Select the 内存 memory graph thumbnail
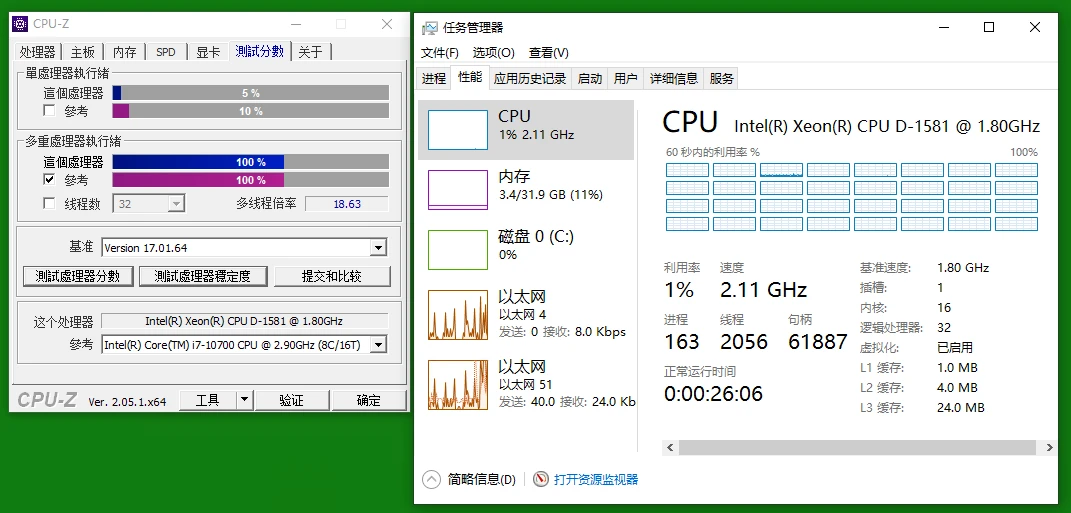Image resolution: width=1071 pixels, height=513 pixels. (x=458, y=189)
